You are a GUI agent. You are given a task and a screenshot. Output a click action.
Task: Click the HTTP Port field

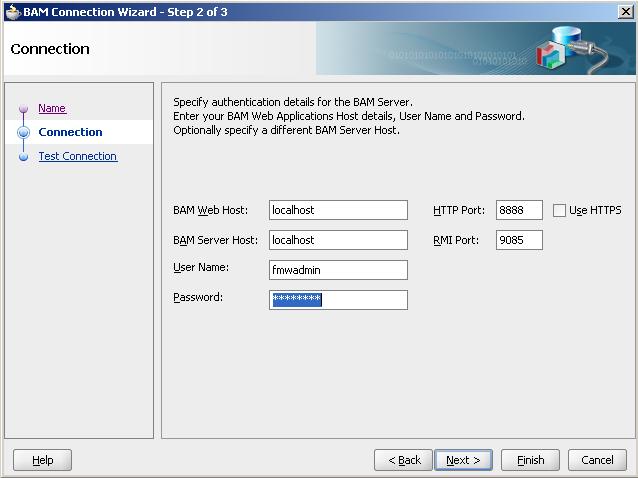click(519, 210)
